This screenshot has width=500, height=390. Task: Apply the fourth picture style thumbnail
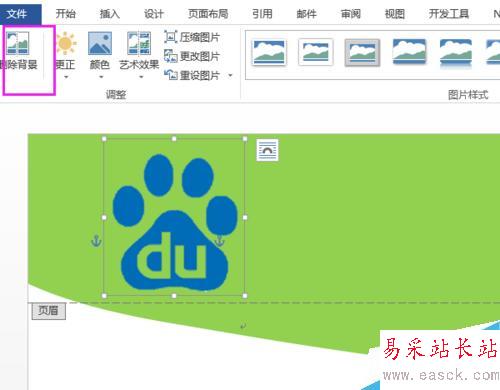(x=409, y=52)
